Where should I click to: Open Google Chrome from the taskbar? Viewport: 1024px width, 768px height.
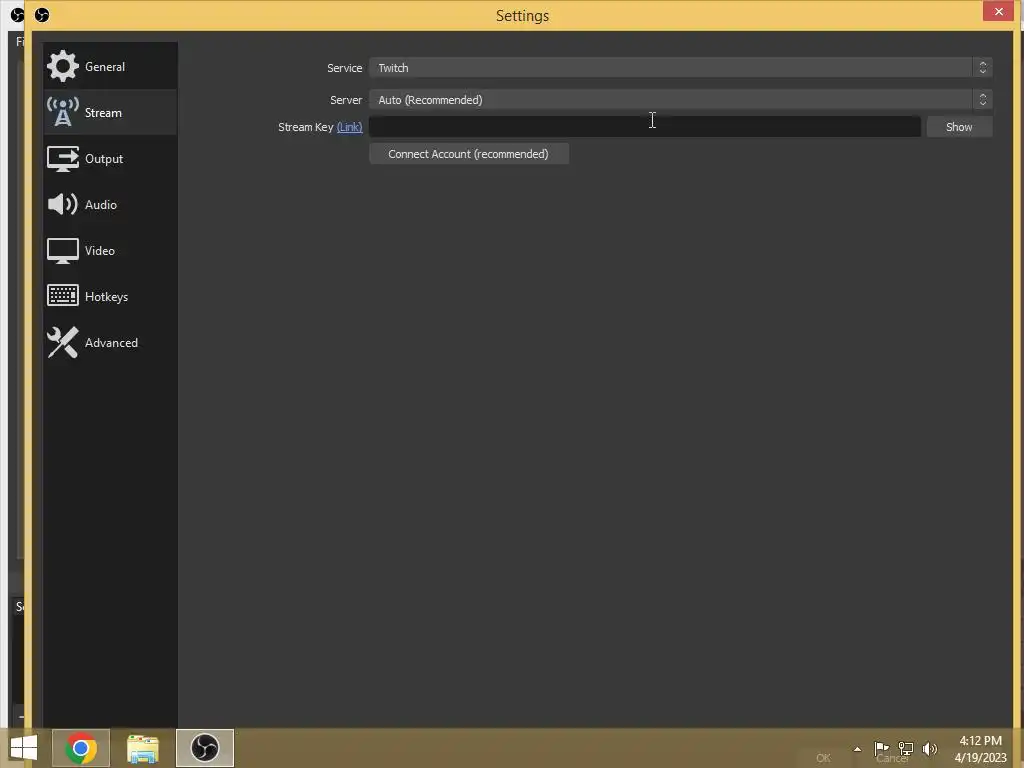(x=81, y=748)
